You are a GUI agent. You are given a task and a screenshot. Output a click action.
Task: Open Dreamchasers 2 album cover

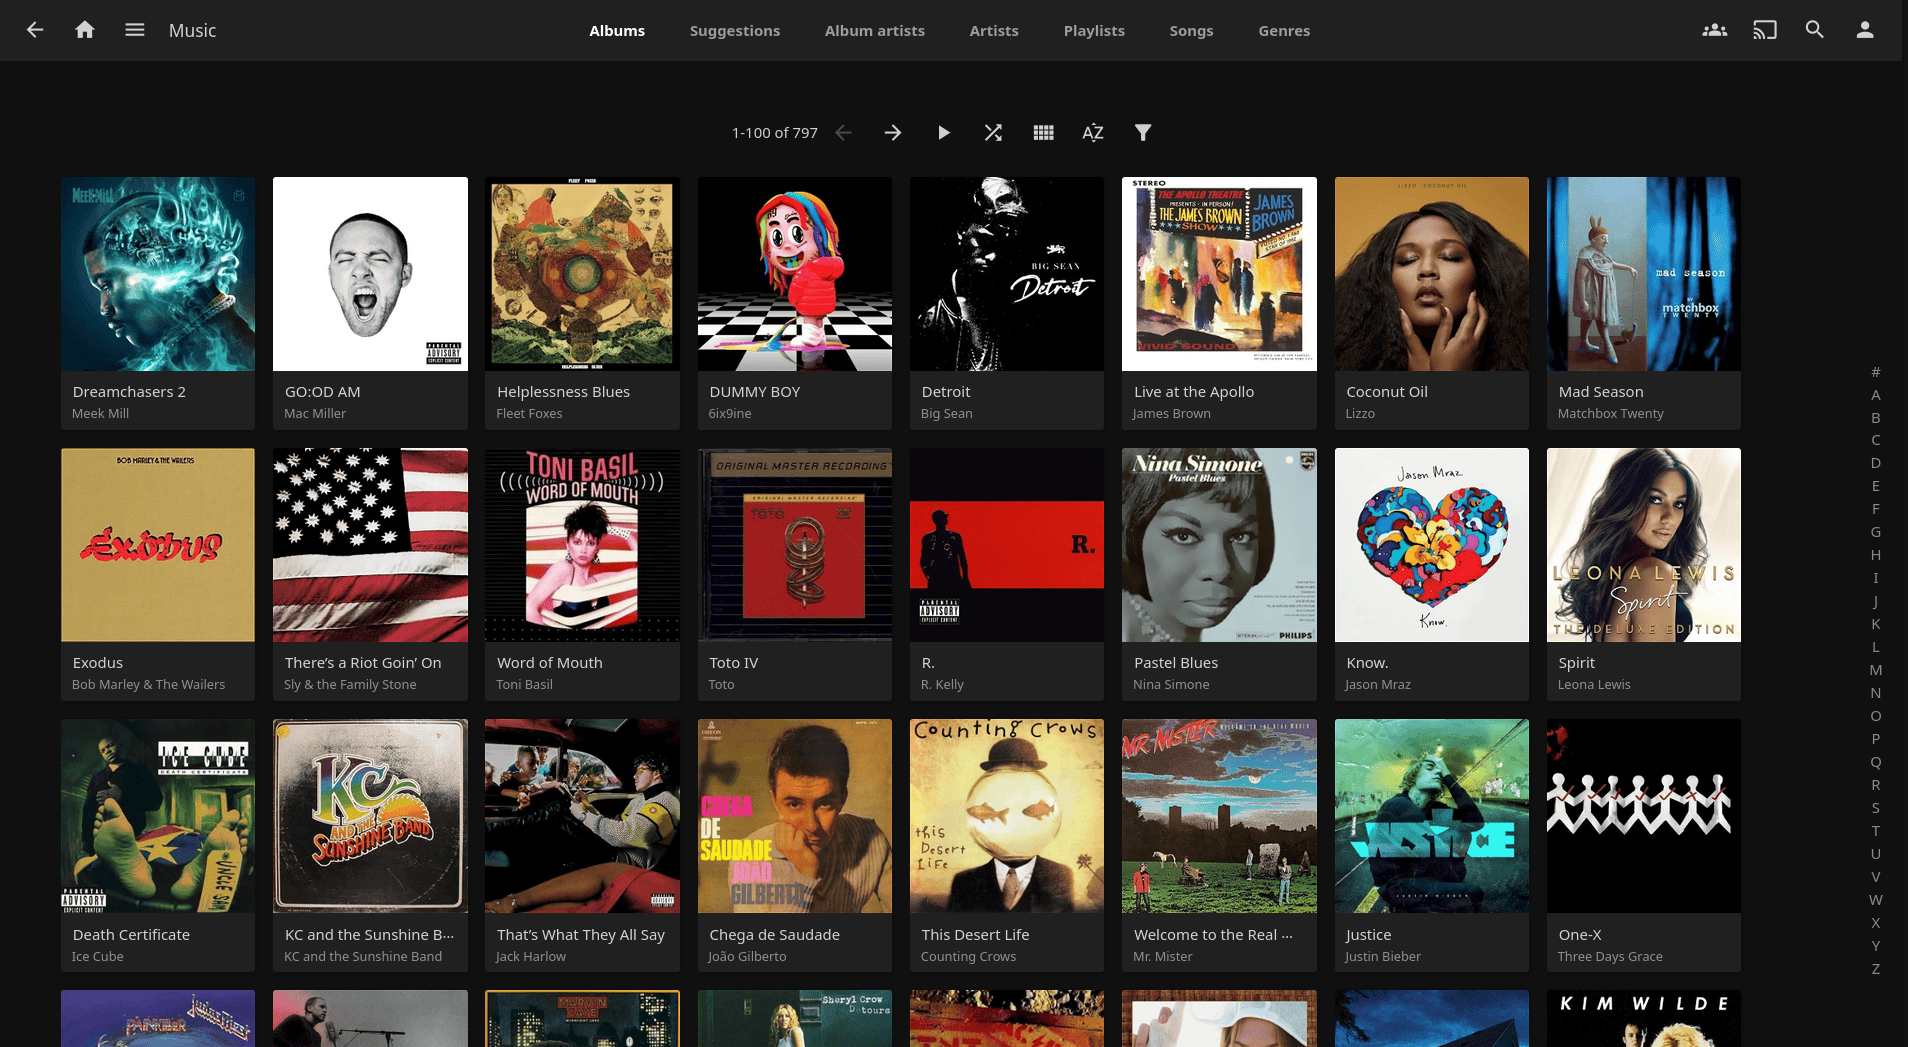pos(158,274)
